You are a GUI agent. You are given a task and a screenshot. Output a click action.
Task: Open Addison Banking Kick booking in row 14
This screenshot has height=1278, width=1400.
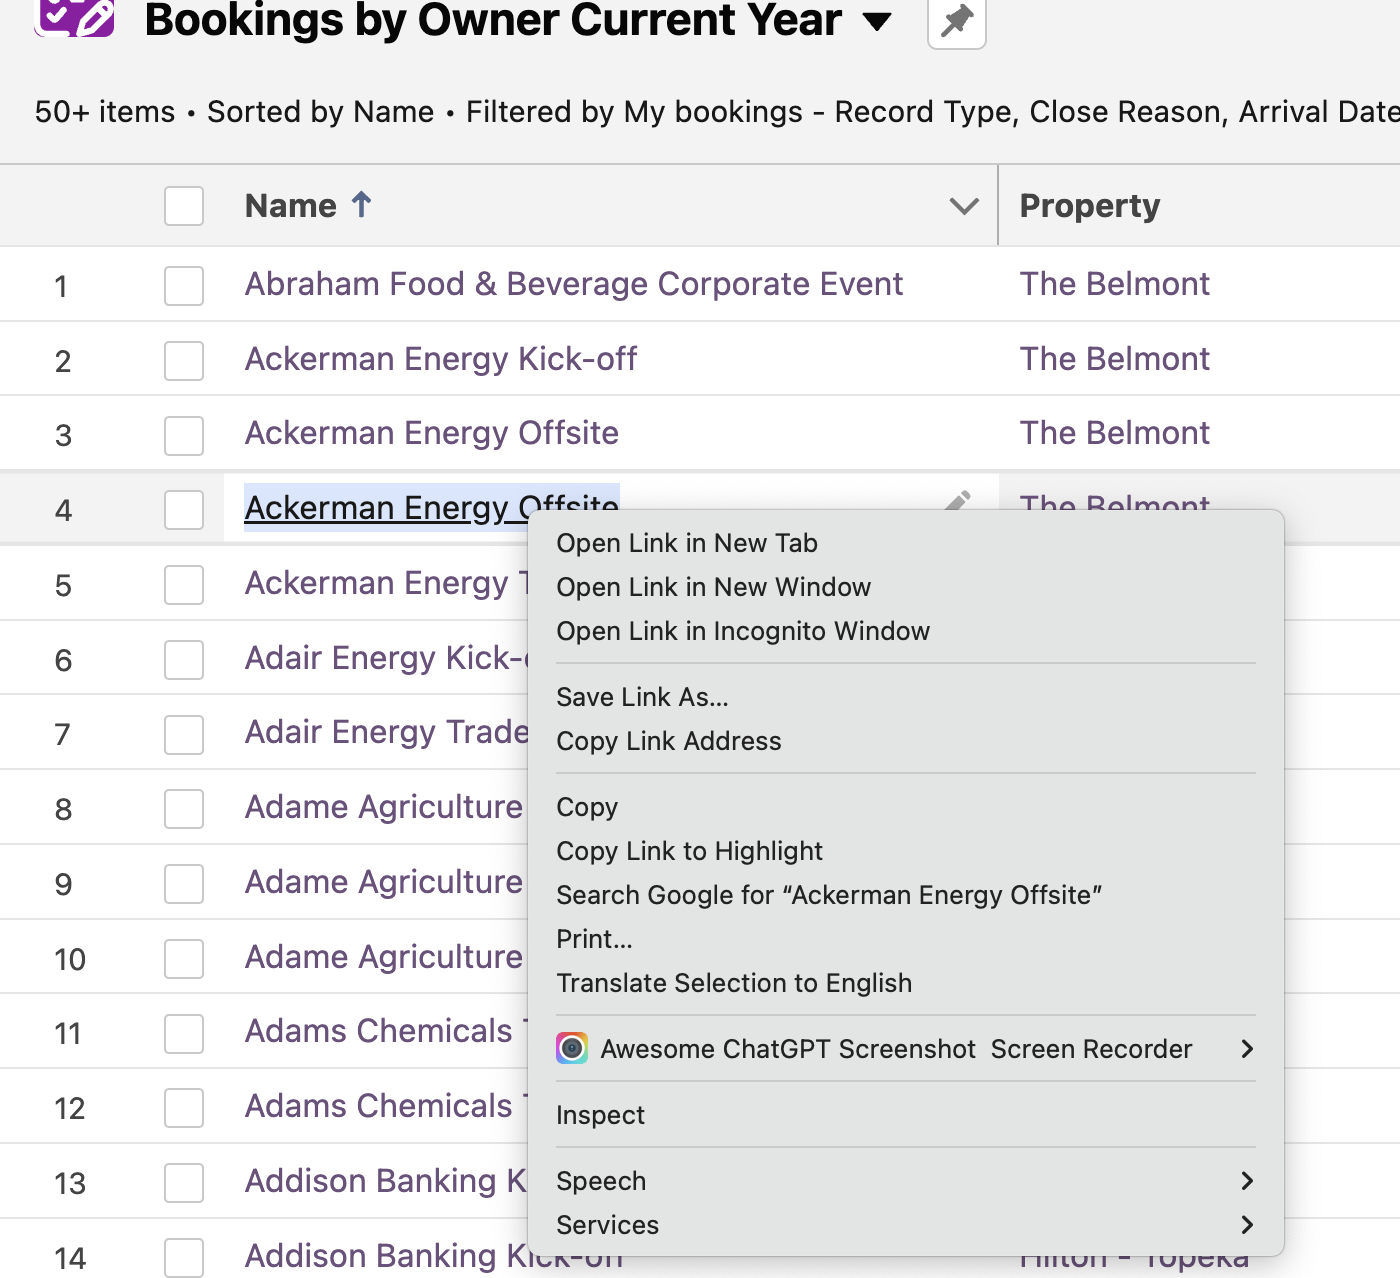[386, 1256]
